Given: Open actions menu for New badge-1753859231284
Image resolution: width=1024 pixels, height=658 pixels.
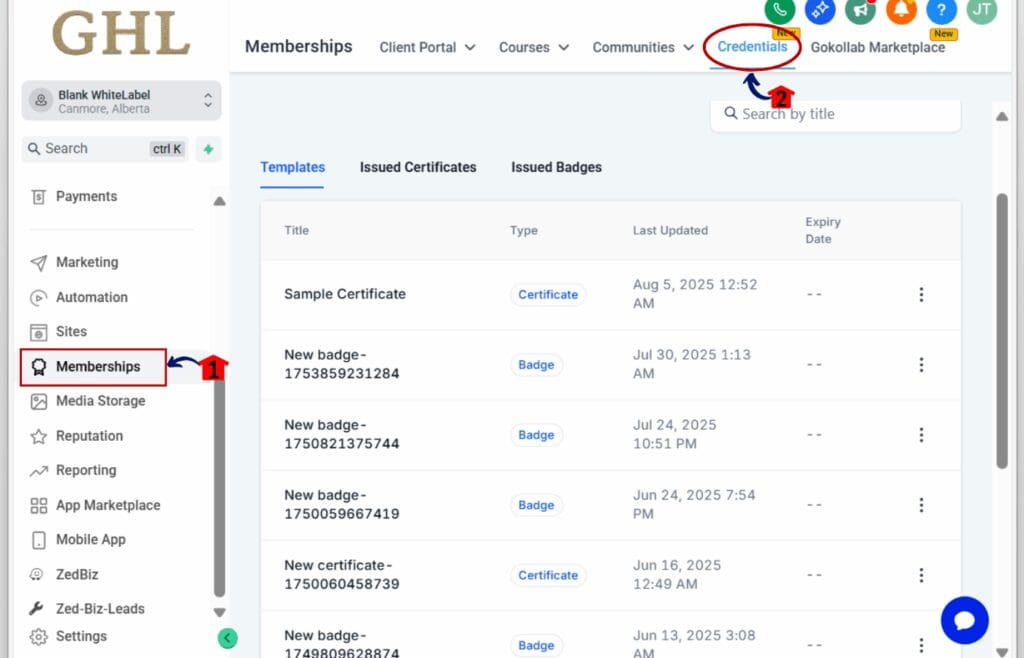Looking at the screenshot, I should point(921,364).
